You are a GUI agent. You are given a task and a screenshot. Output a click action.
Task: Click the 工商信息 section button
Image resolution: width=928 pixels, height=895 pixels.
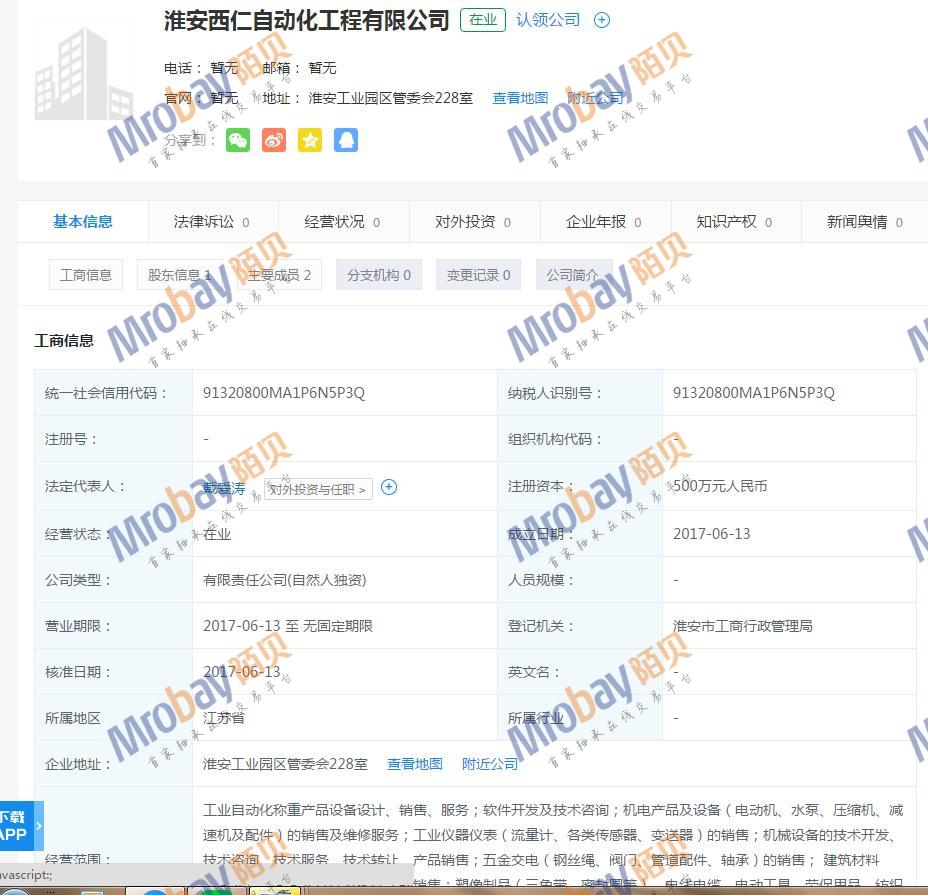tap(86, 275)
